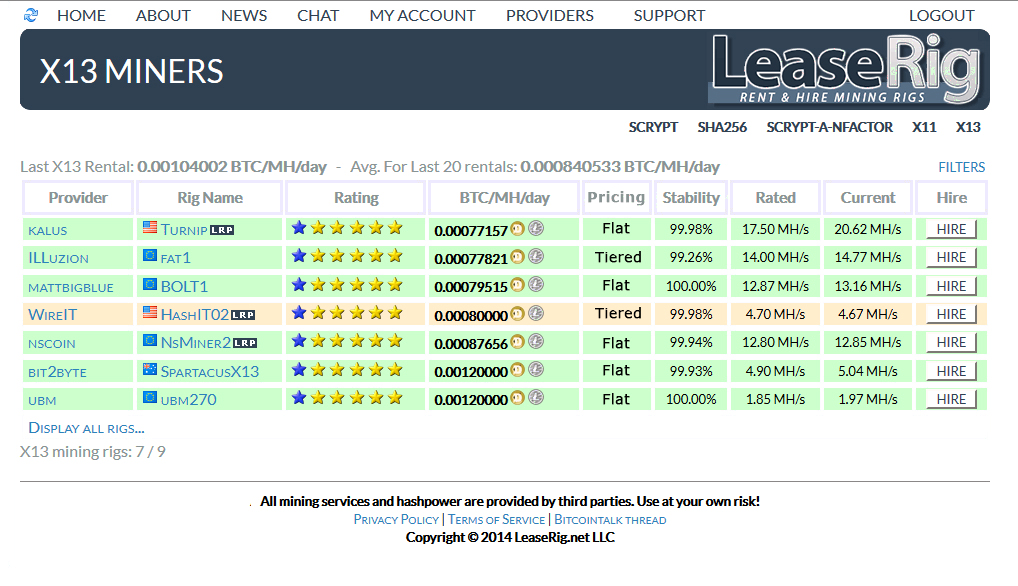Hire the Turnip rig

(951, 230)
